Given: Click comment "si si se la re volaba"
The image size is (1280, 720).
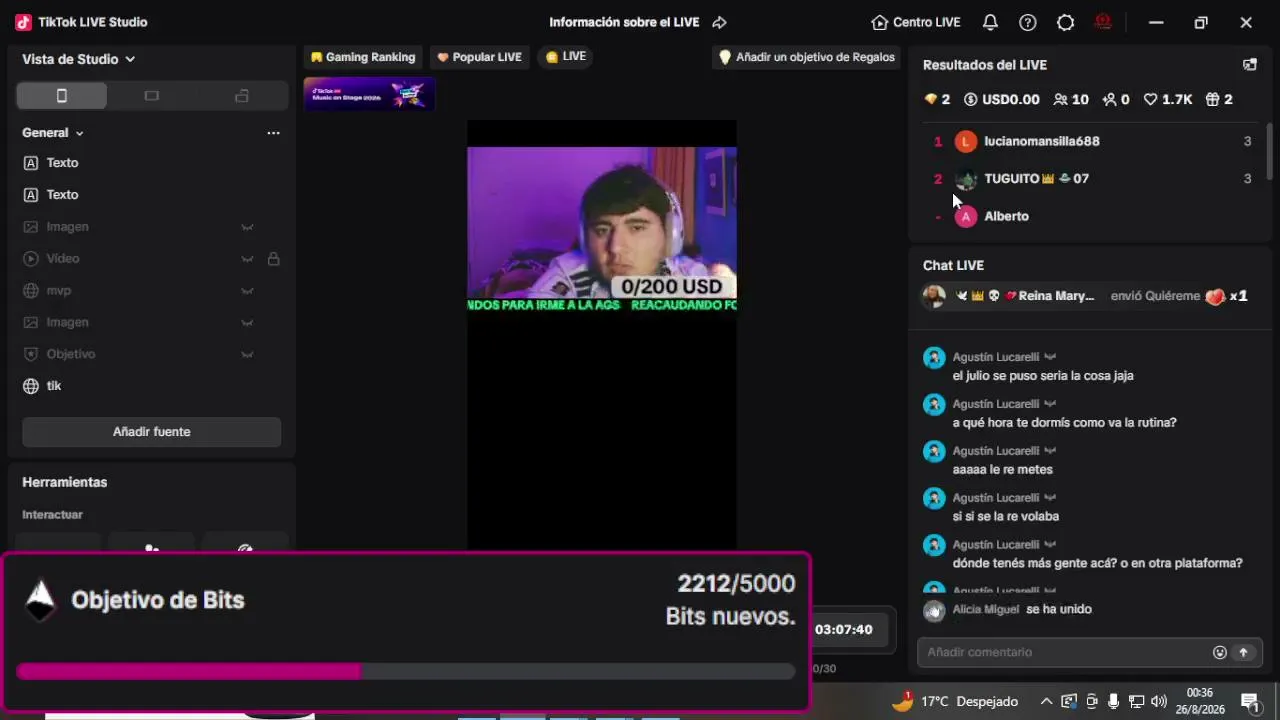Looking at the screenshot, I should click(x=1006, y=517).
